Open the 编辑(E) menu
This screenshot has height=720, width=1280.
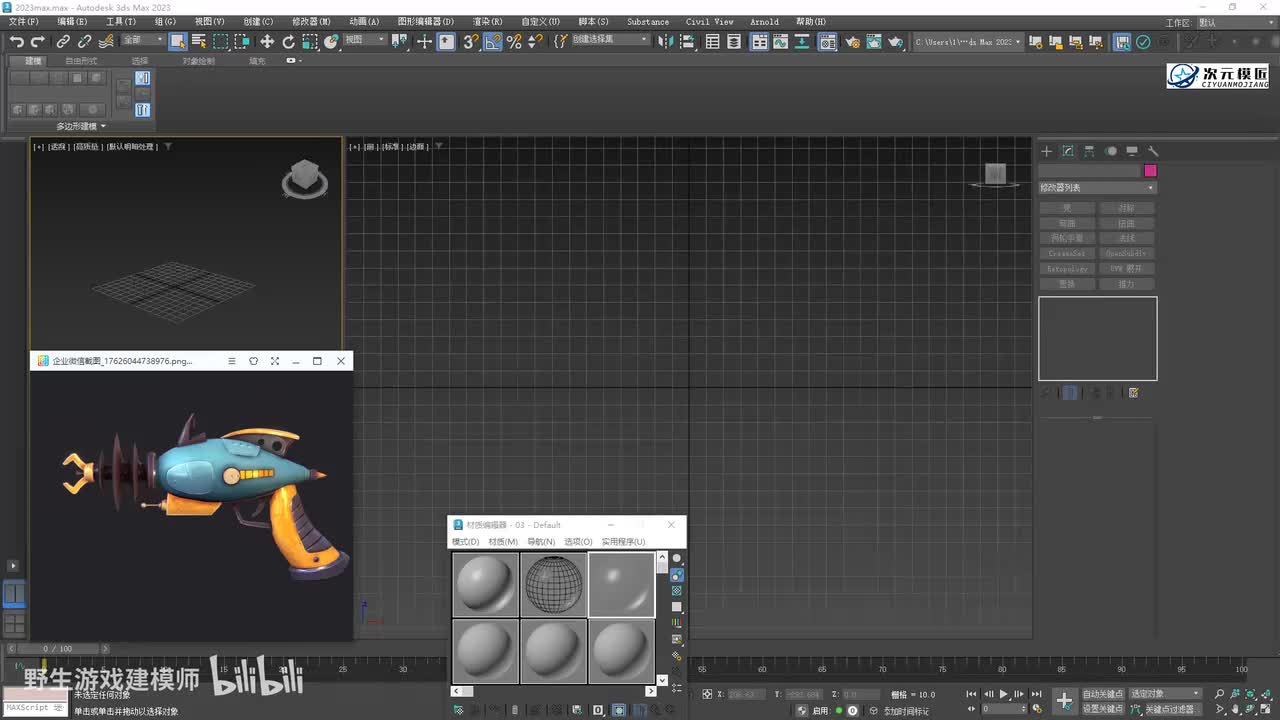pos(72,21)
